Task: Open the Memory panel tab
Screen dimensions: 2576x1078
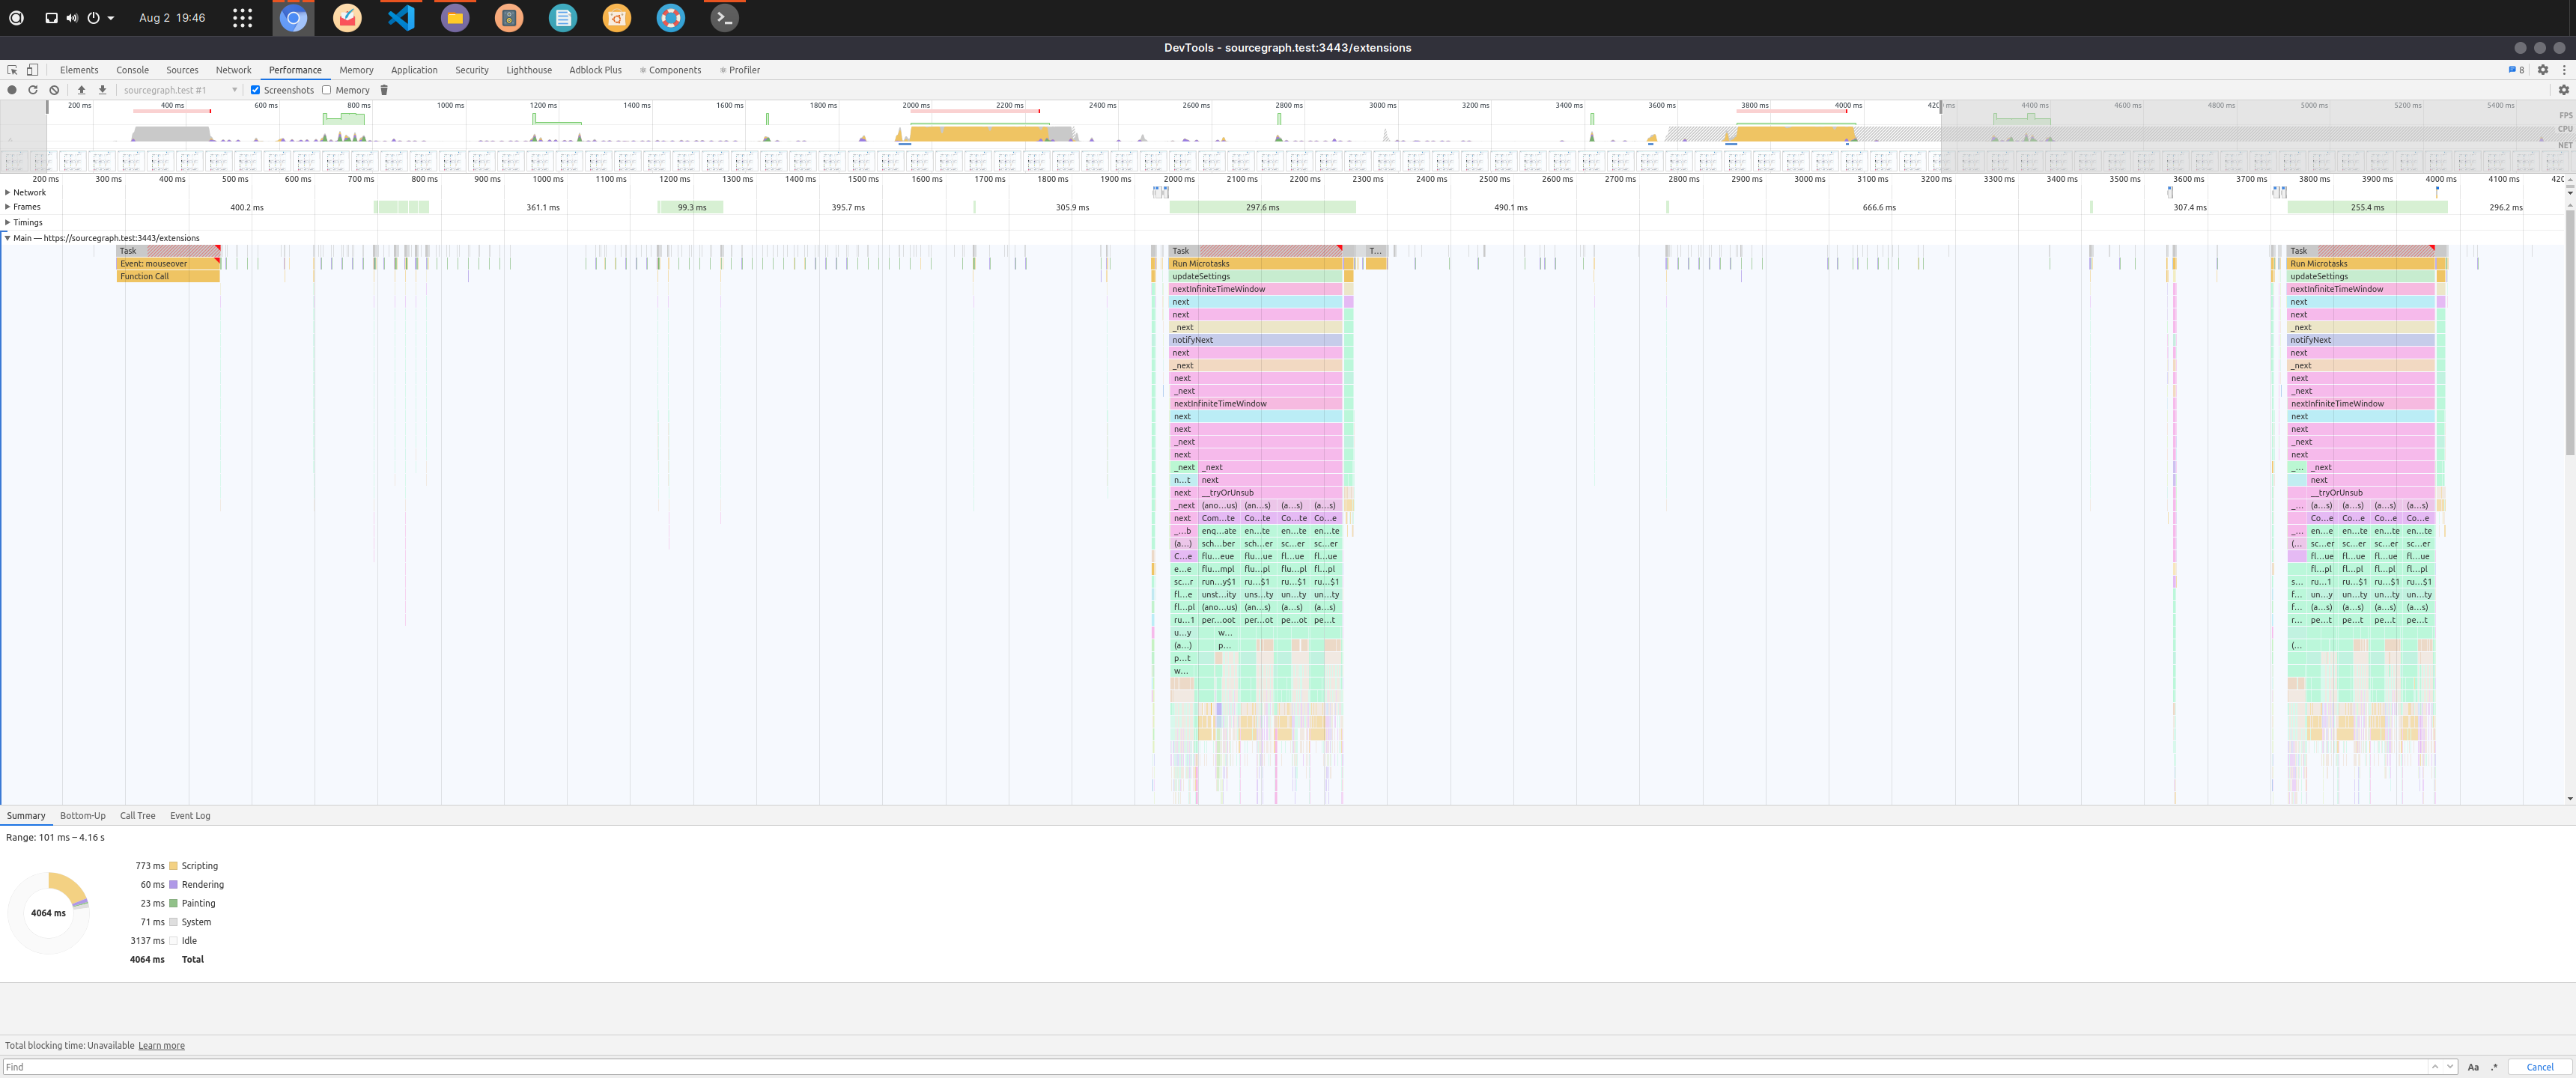Action: 356,69
